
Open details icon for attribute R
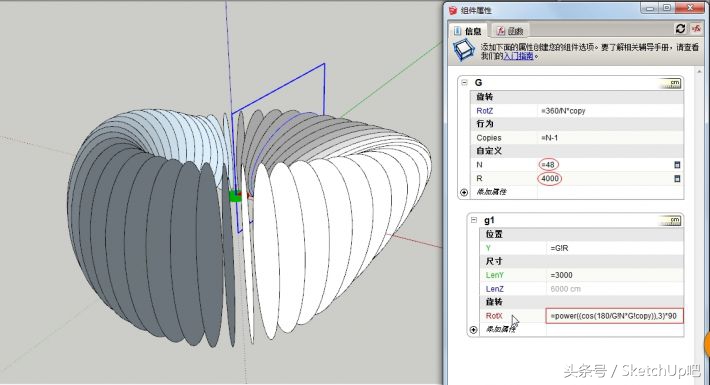coord(677,178)
